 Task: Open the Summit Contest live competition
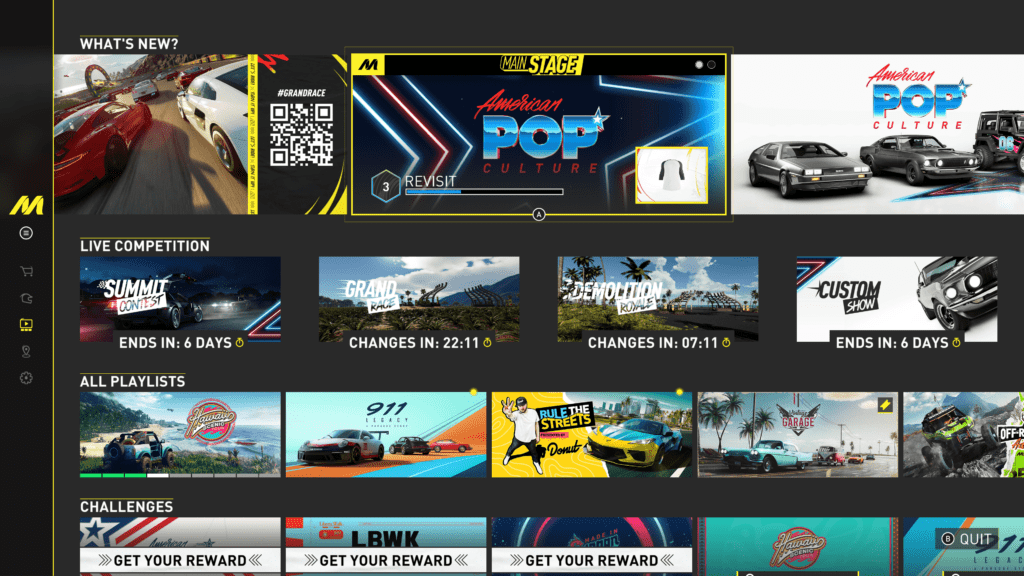click(x=180, y=299)
